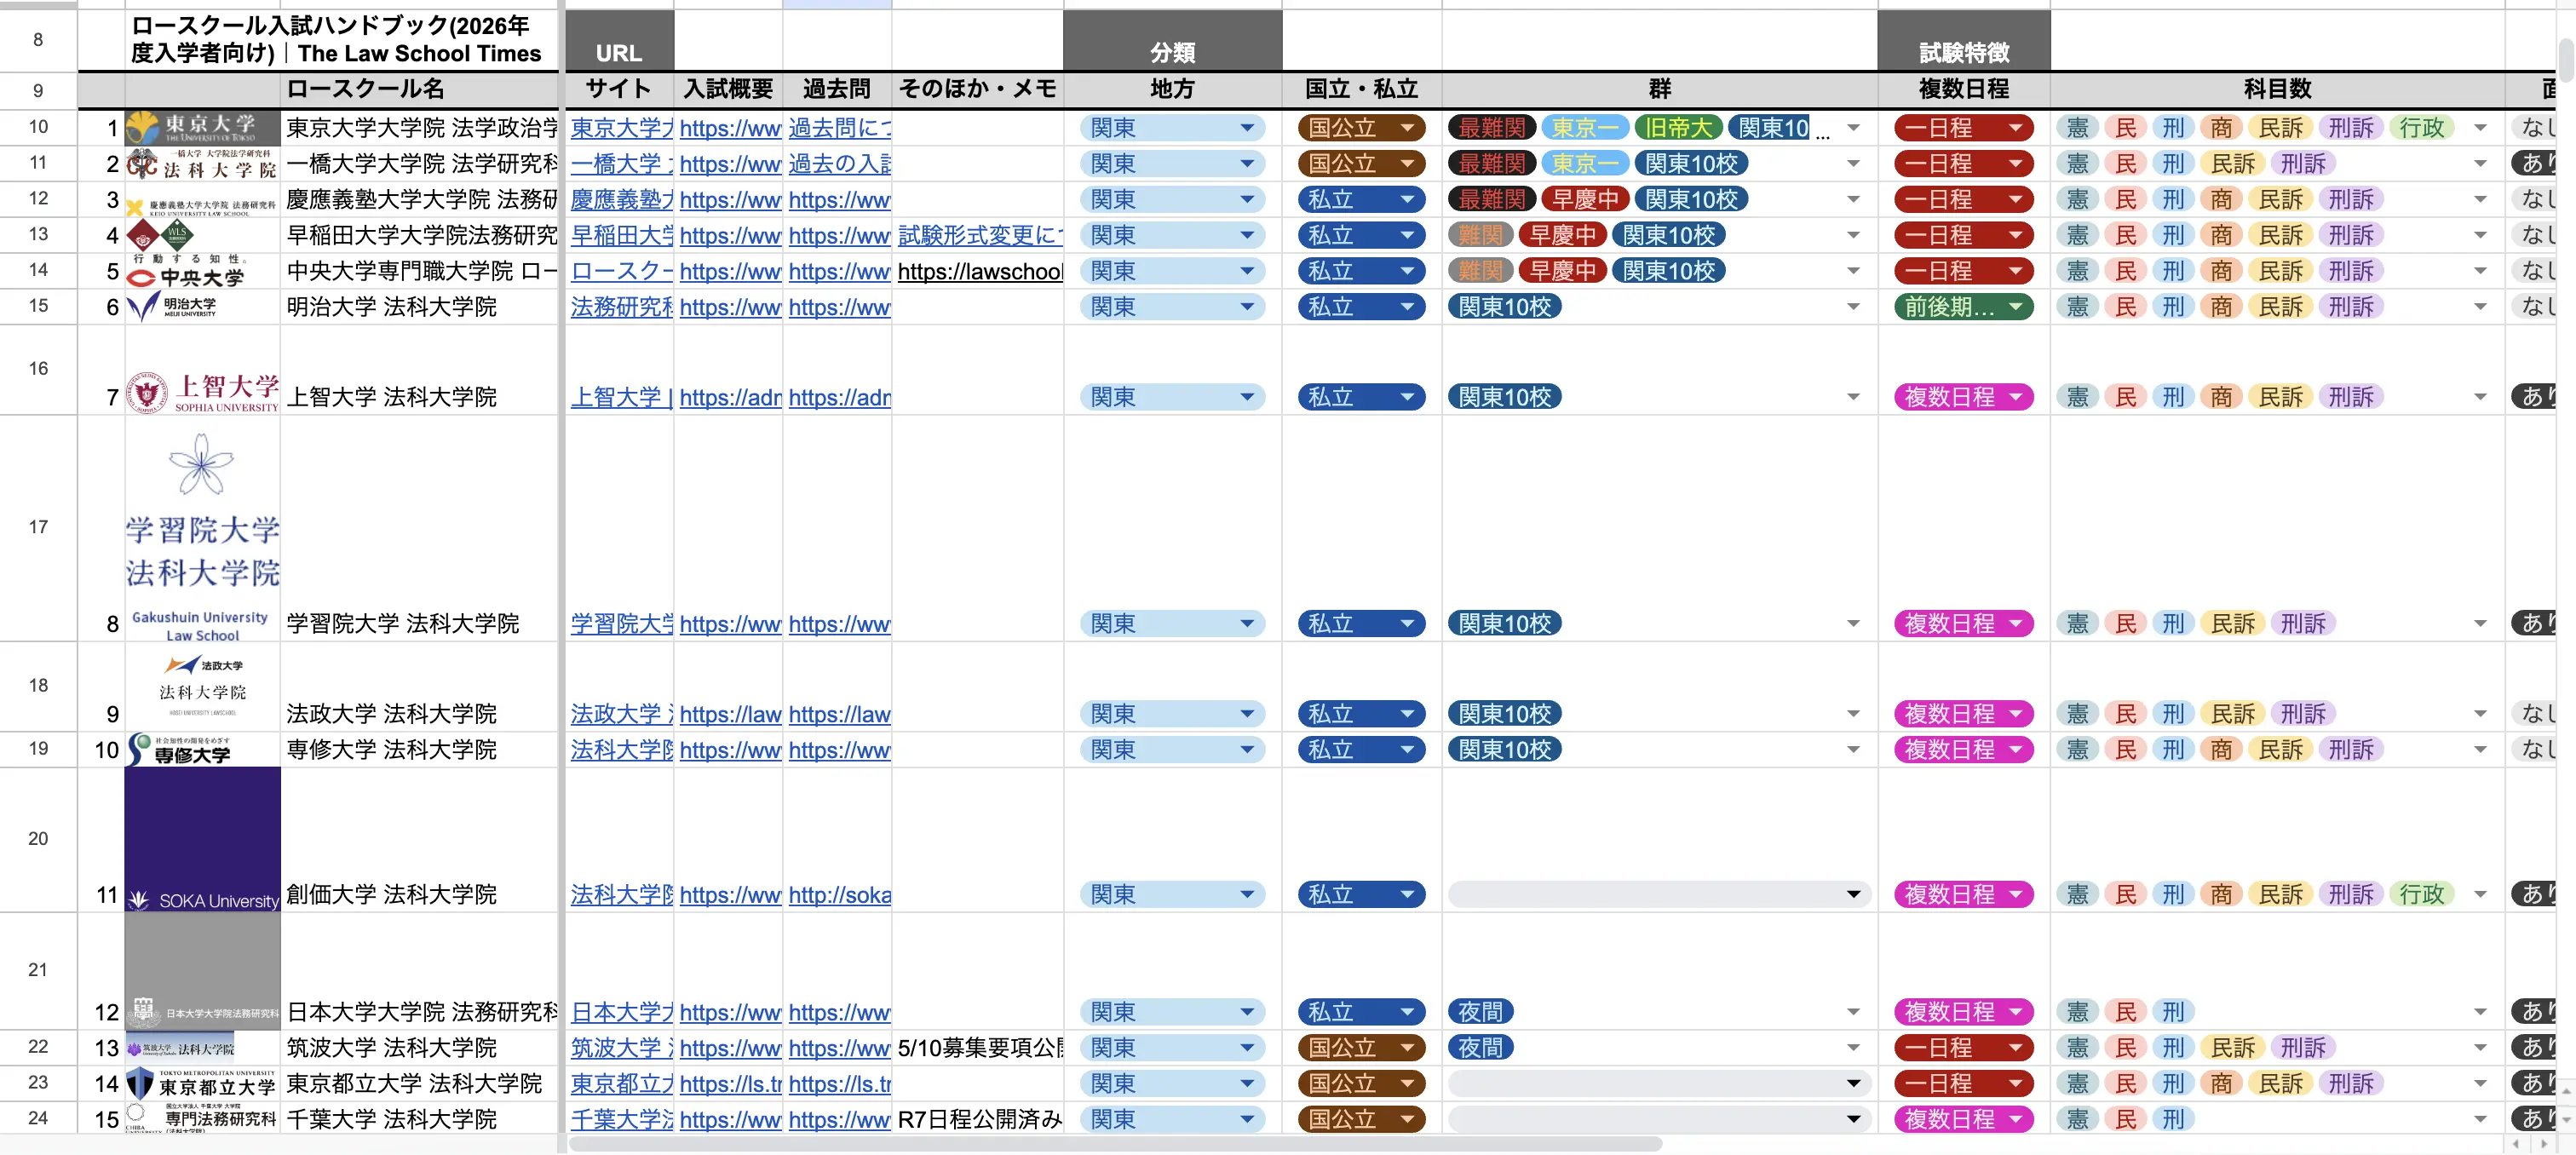Select the ロースクール入試ハンドブック title cell
Screen dimensions: 2576x1155
(x=341, y=40)
